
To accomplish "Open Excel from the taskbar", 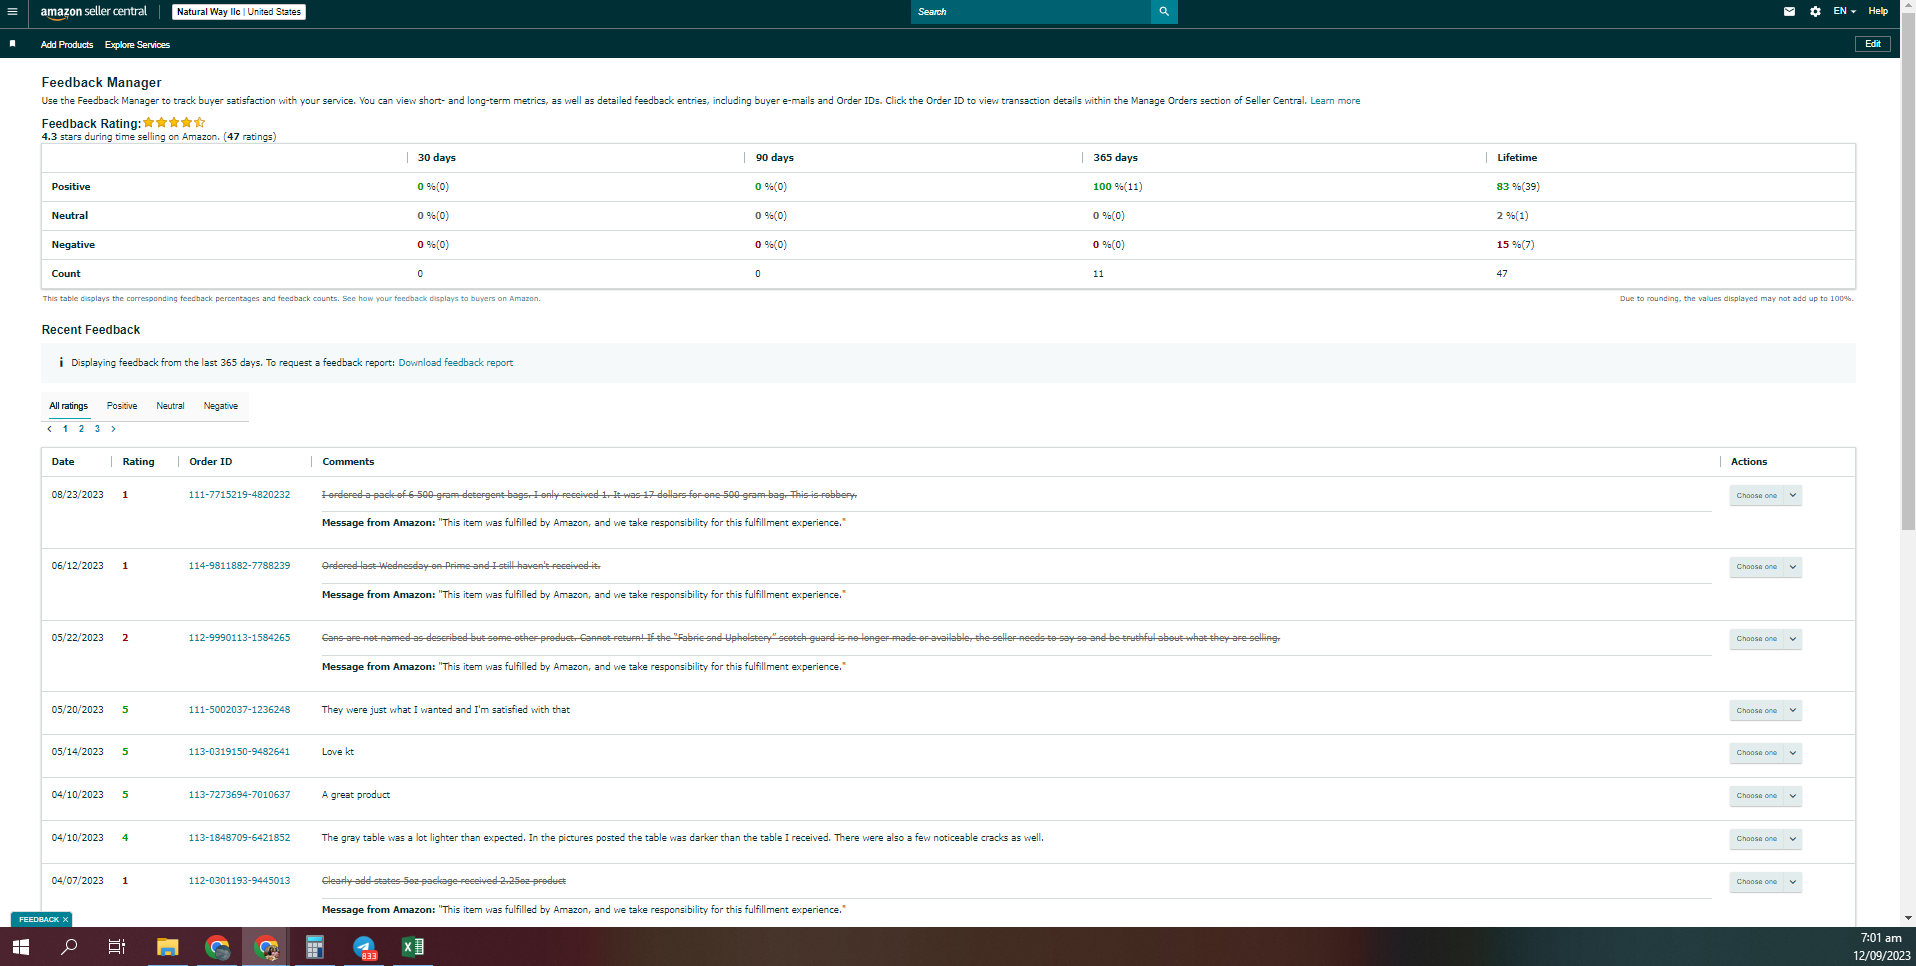I will (x=412, y=946).
